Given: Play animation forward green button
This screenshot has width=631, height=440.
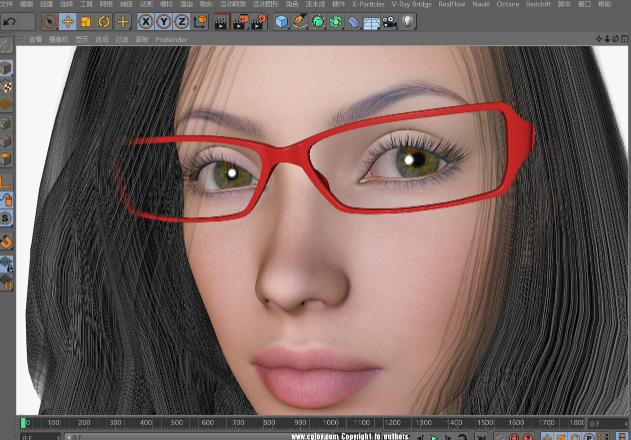Looking at the screenshot, I should click(434, 437).
